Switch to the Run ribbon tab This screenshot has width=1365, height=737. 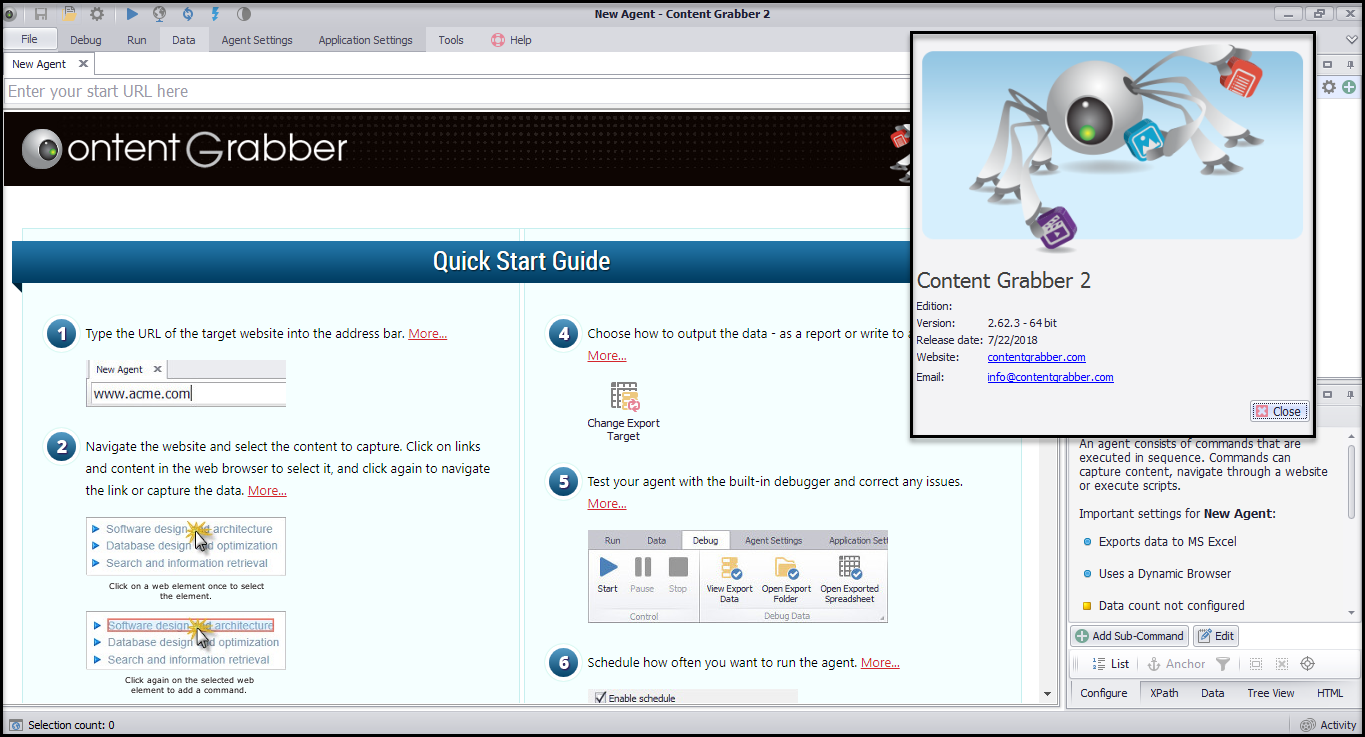pos(137,40)
